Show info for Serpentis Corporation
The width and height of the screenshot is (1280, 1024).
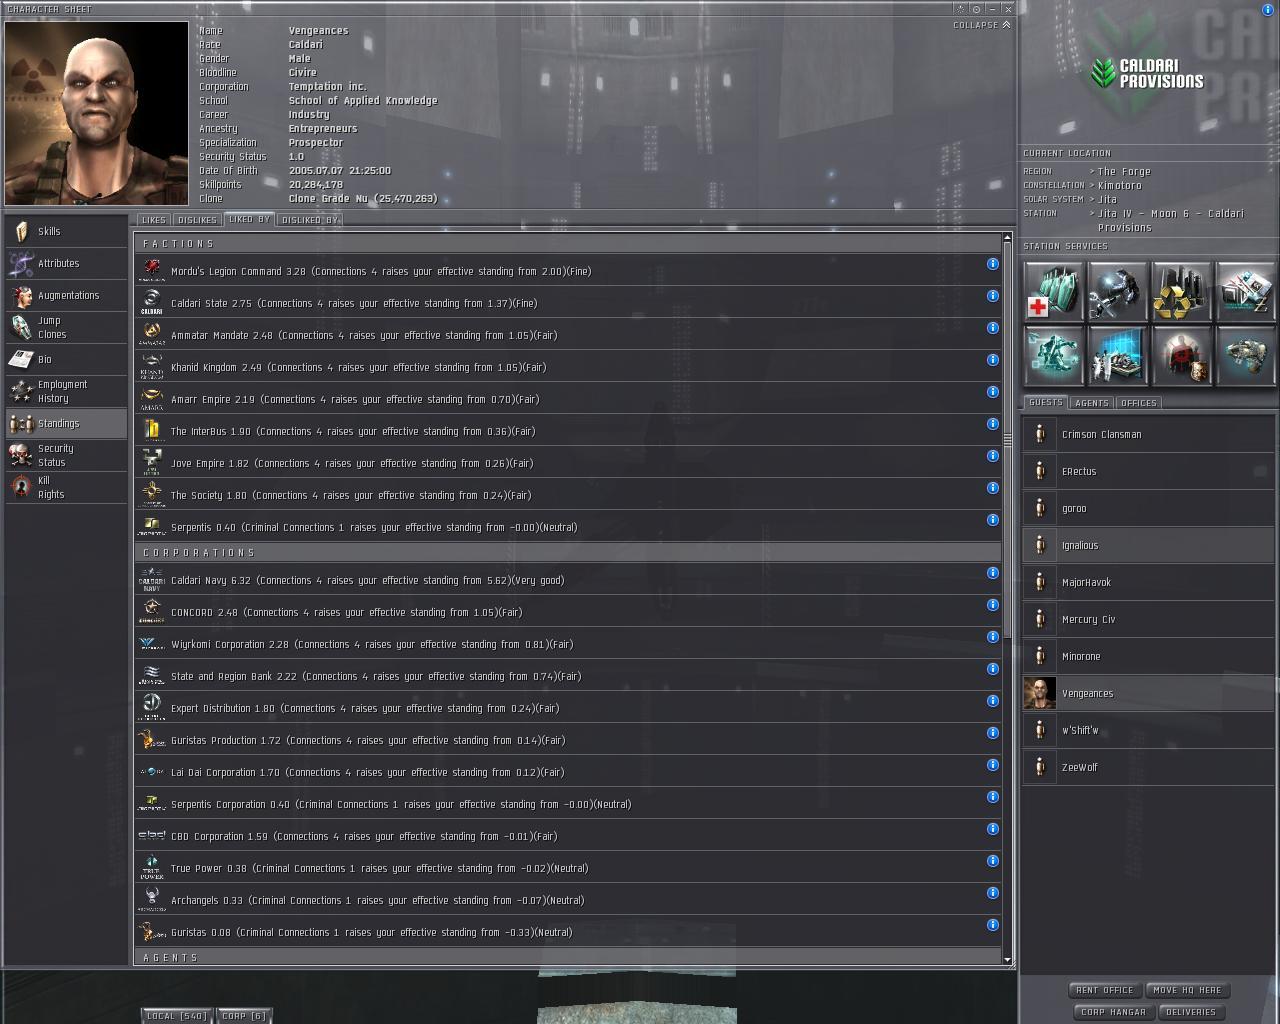993,797
